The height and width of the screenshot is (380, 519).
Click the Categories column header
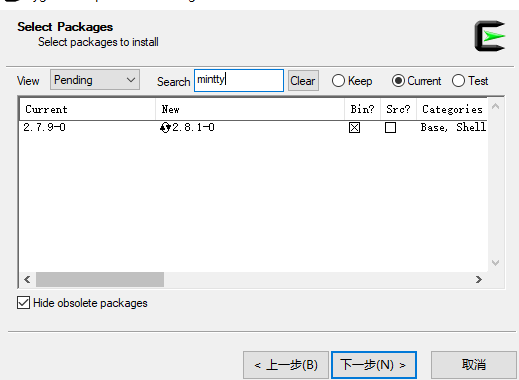[452, 109]
